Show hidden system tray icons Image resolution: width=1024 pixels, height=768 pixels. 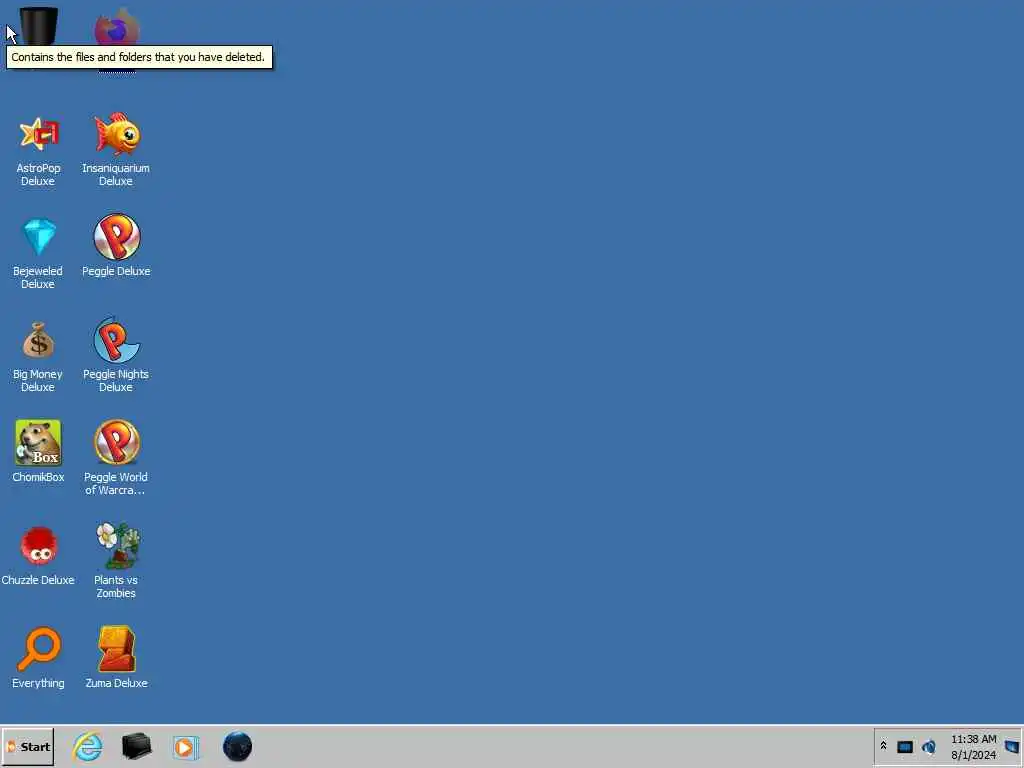pos(883,745)
